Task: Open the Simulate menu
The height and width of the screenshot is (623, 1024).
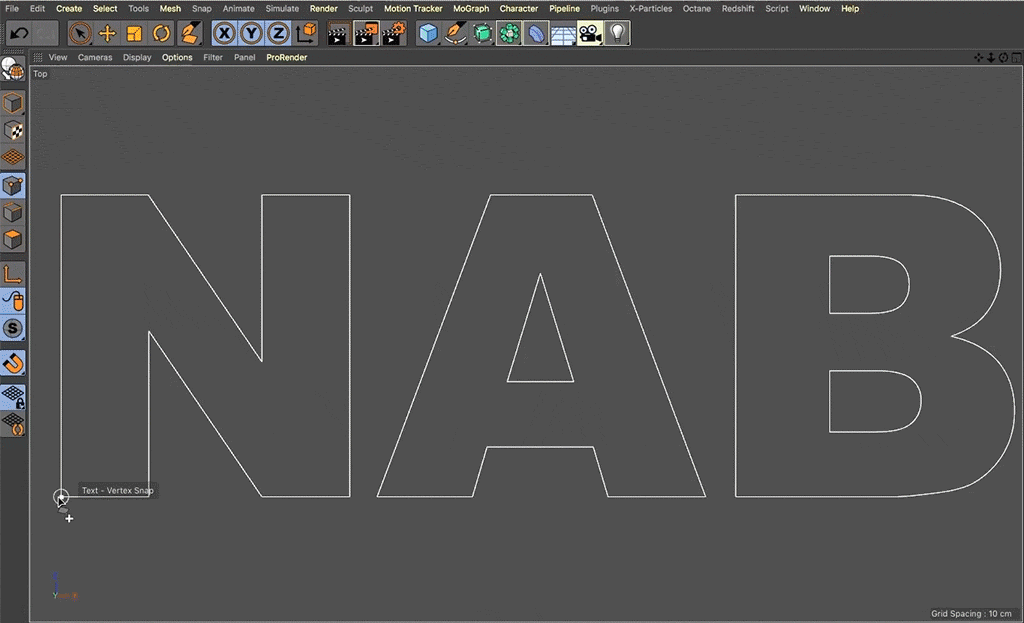Action: [x=282, y=8]
